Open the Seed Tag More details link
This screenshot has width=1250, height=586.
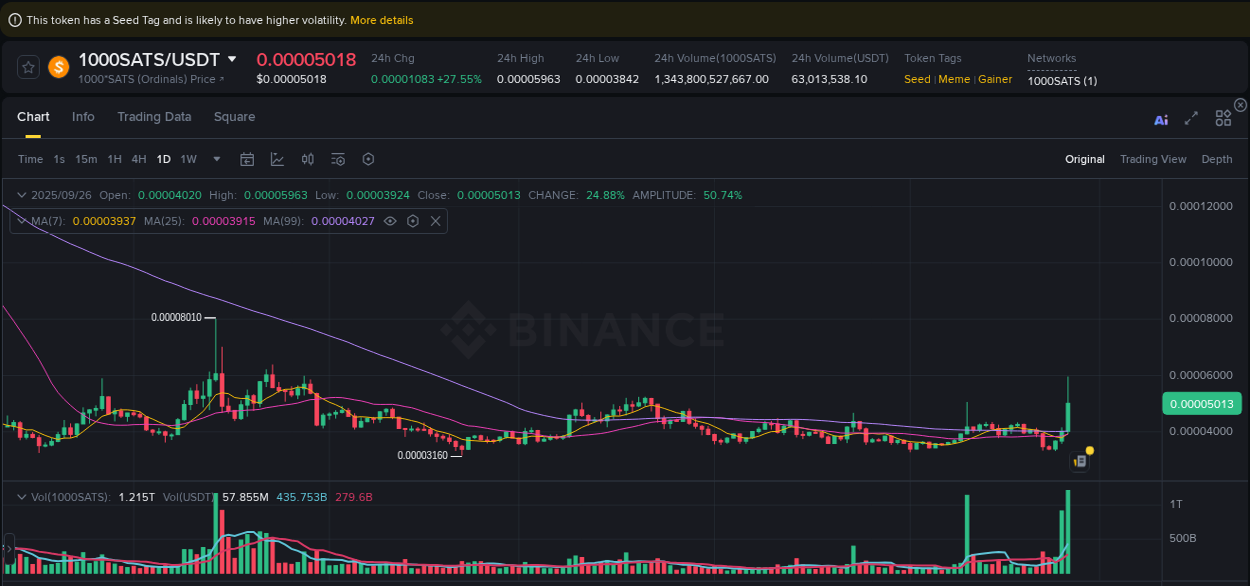382,20
